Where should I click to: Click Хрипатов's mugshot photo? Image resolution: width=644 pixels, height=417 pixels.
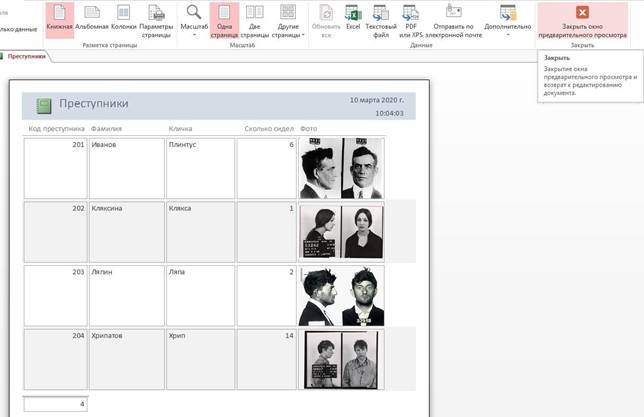341,359
